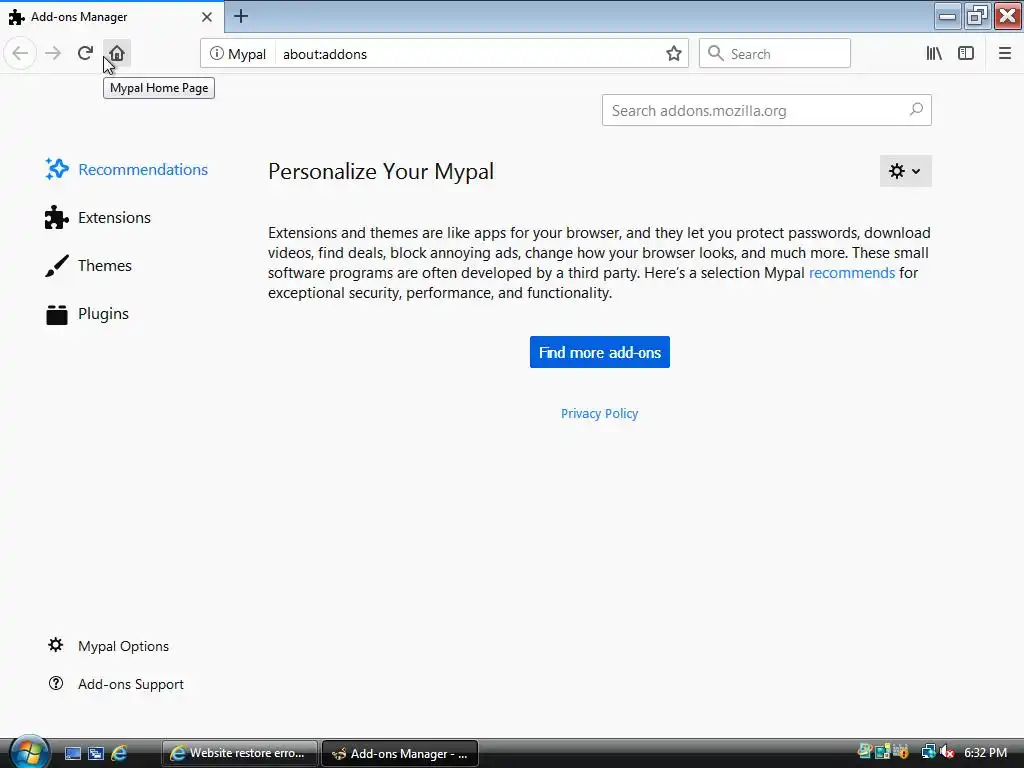The image size is (1024, 768).
Task: Open the Privacy Policy link
Action: pyautogui.click(x=600, y=414)
